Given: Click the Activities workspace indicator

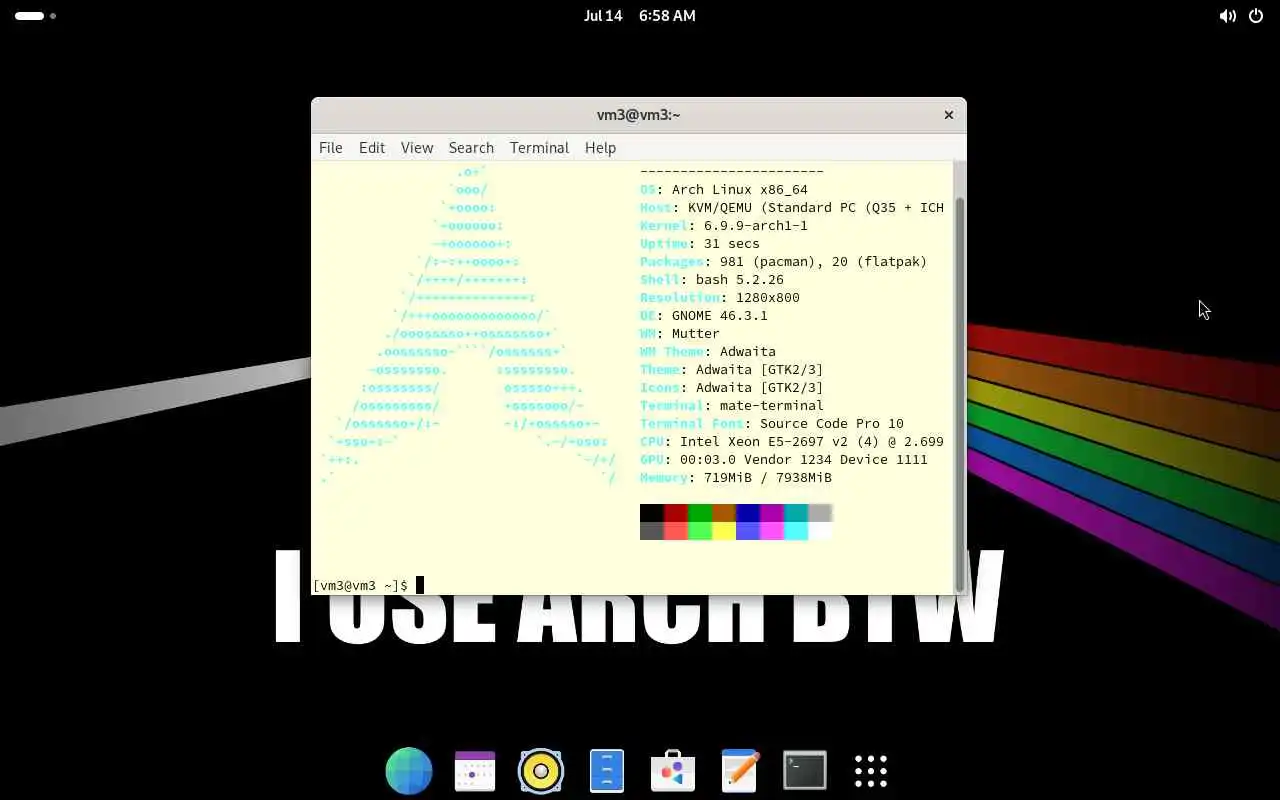Looking at the screenshot, I should [x=35, y=16].
